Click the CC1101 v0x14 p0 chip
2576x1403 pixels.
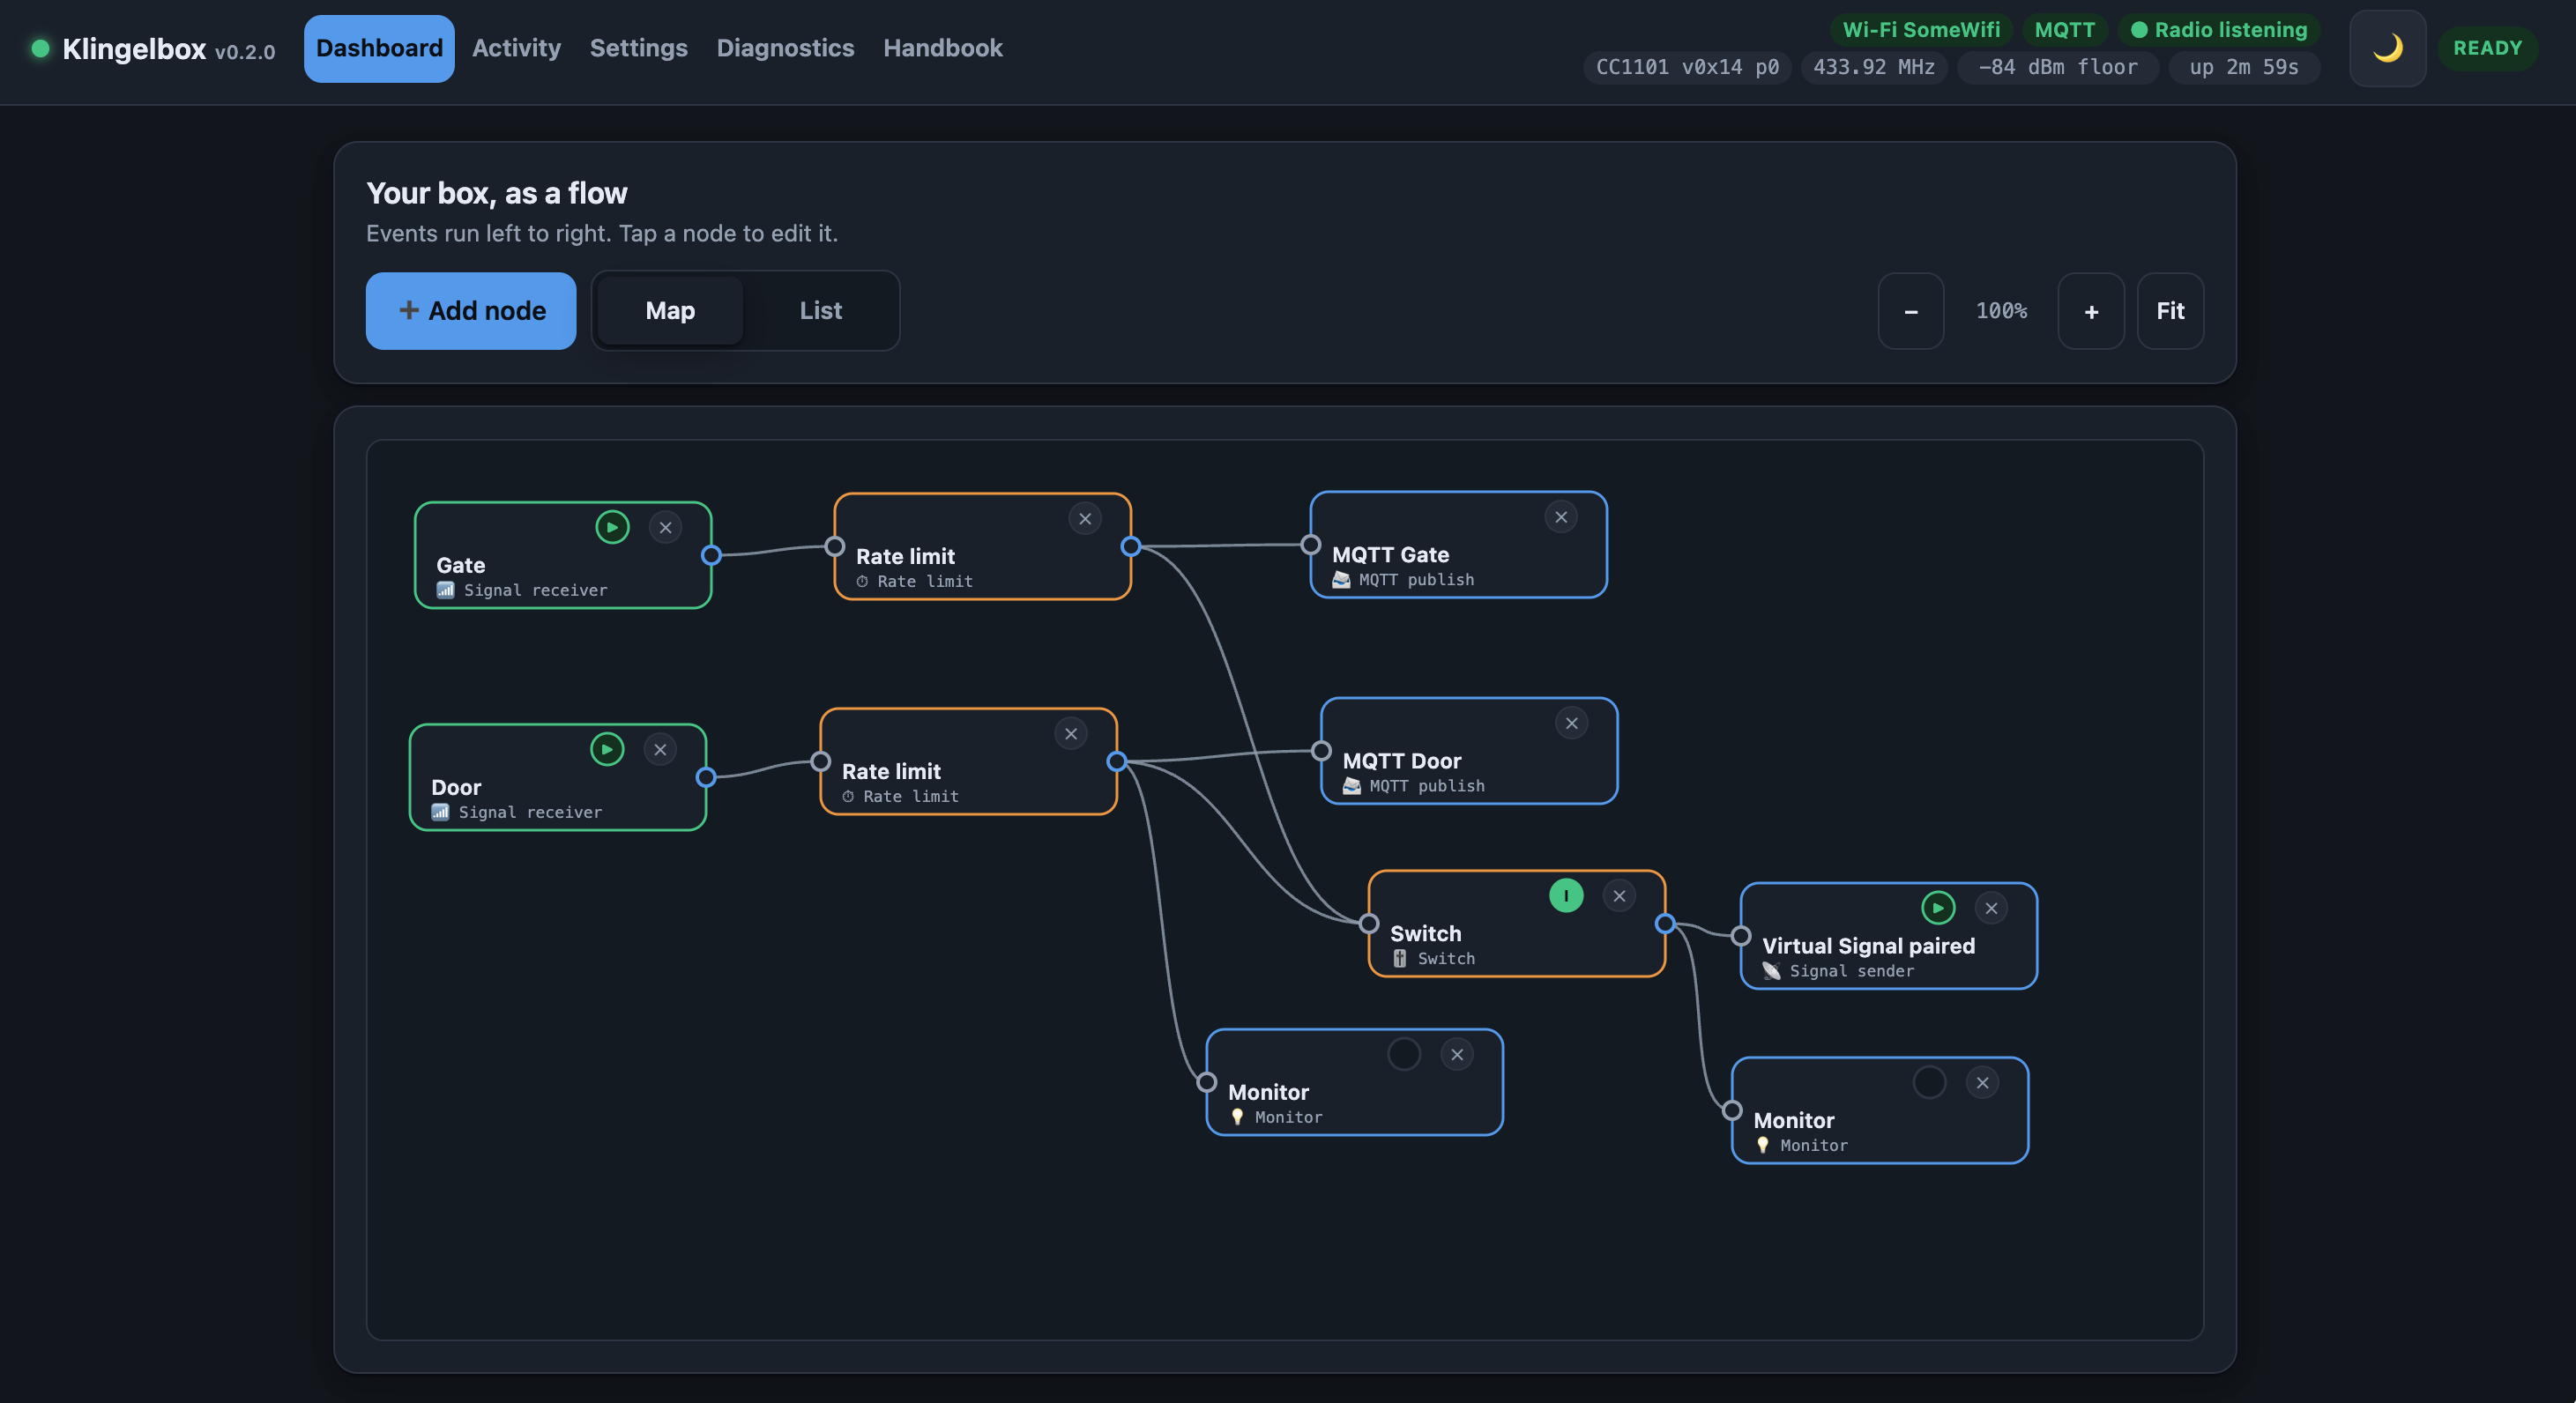pyautogui.click(x=1687, y=67)
